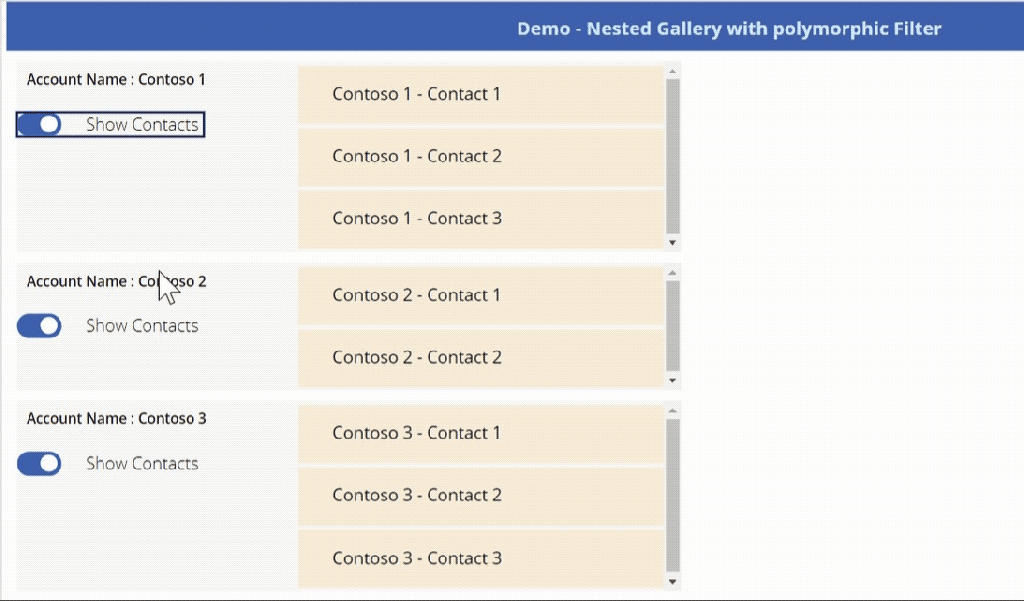Open Contoso 1 - Contact 3 row

(x=480, y=219)
